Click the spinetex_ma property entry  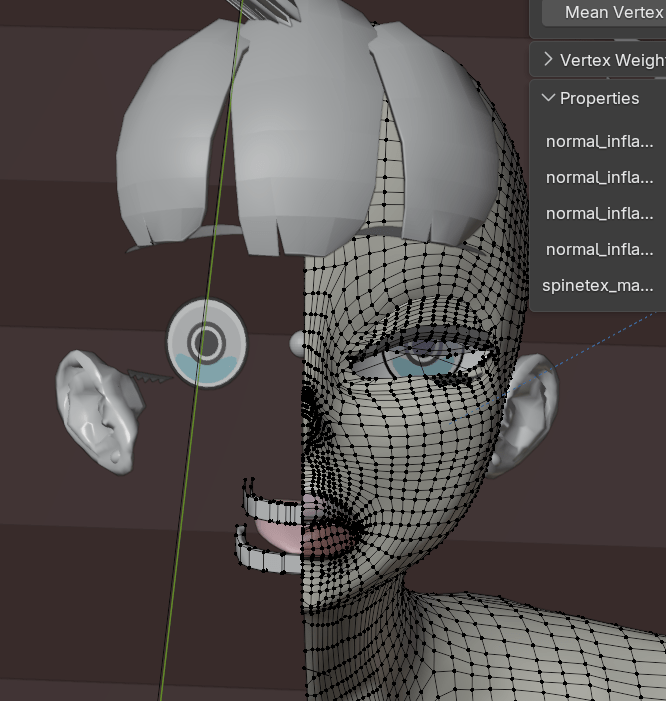598,285
